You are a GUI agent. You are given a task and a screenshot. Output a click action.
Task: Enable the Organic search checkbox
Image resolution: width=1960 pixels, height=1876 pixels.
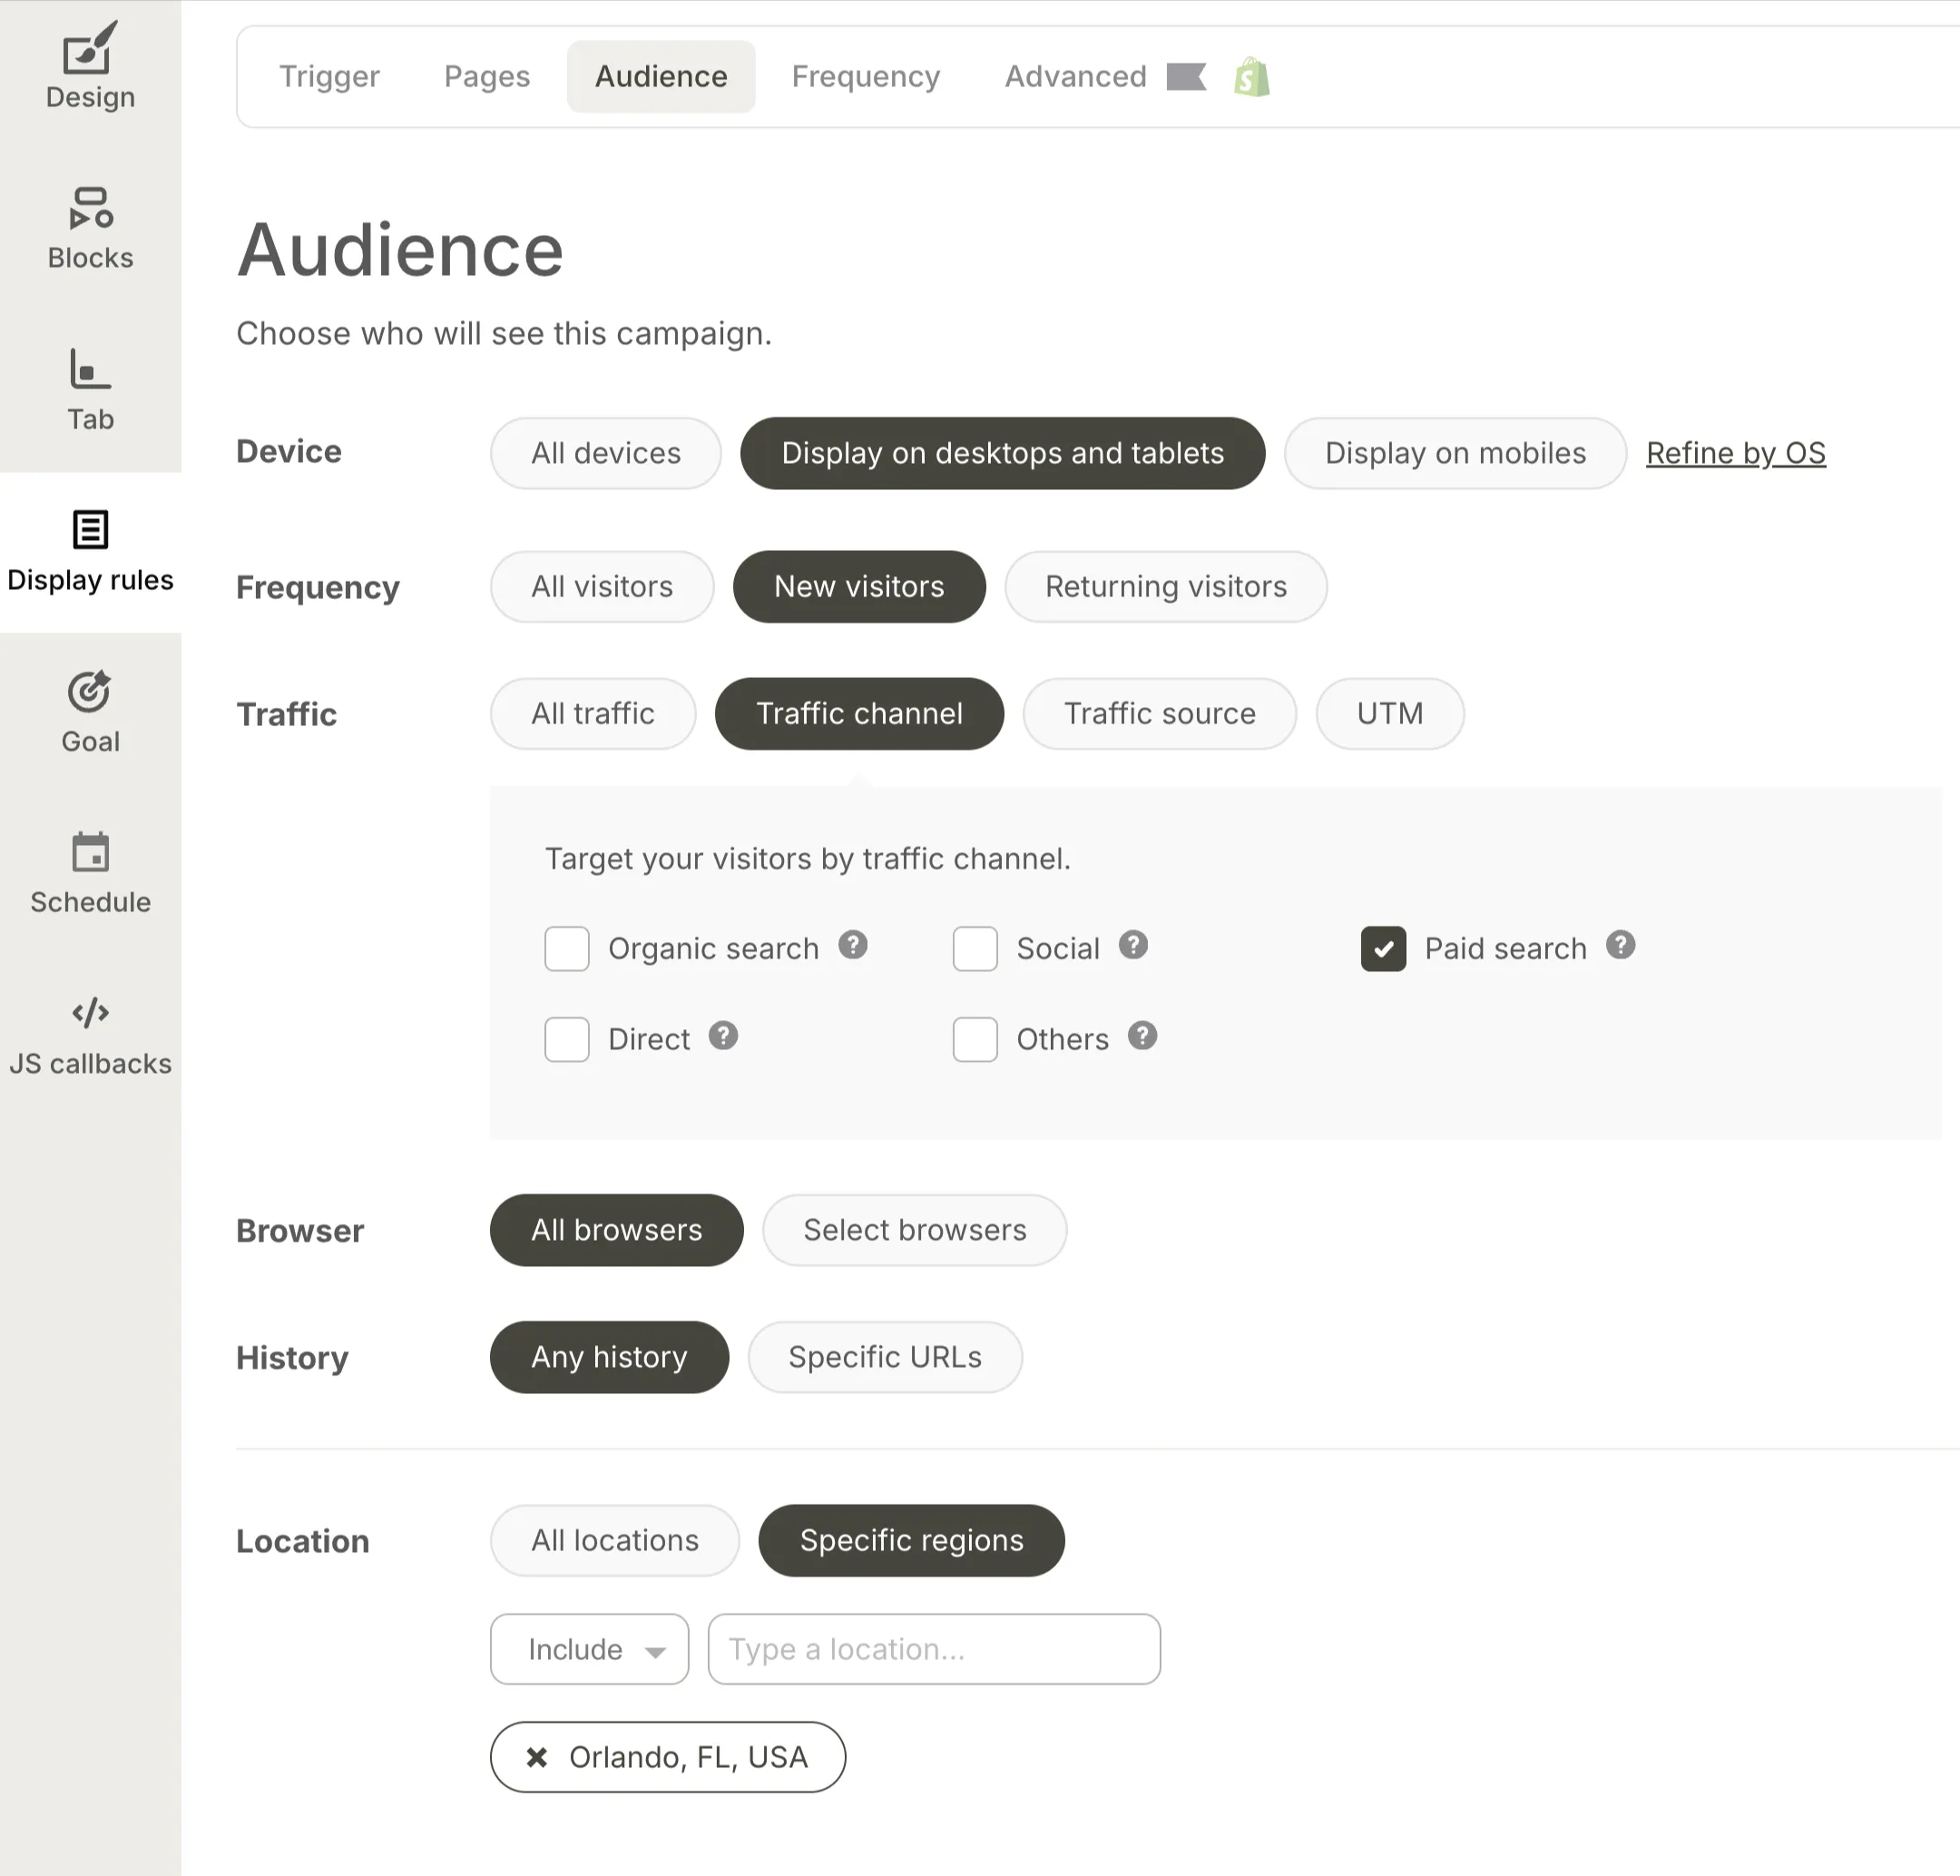tap(567, 949)
